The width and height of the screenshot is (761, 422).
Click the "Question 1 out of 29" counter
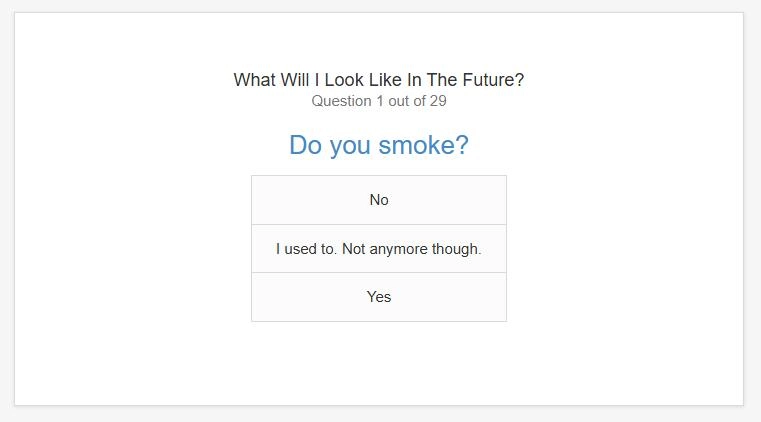(379, 101)
